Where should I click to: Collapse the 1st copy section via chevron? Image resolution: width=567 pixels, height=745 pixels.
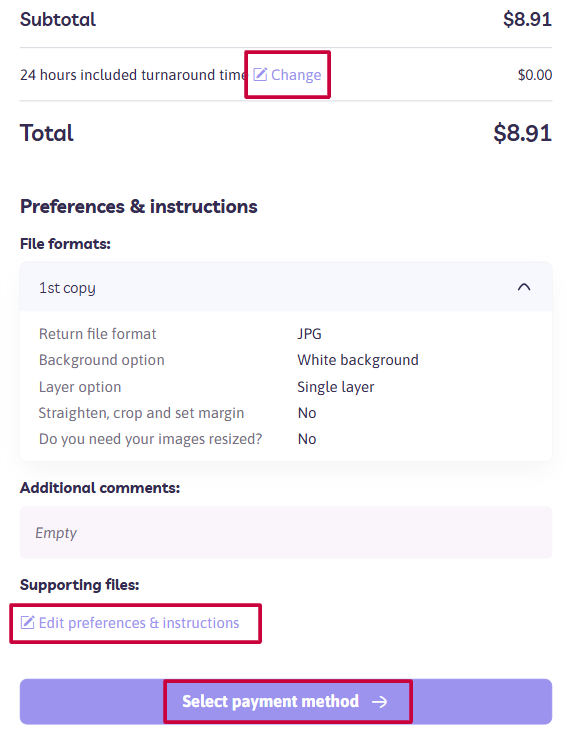coord(524,287)
